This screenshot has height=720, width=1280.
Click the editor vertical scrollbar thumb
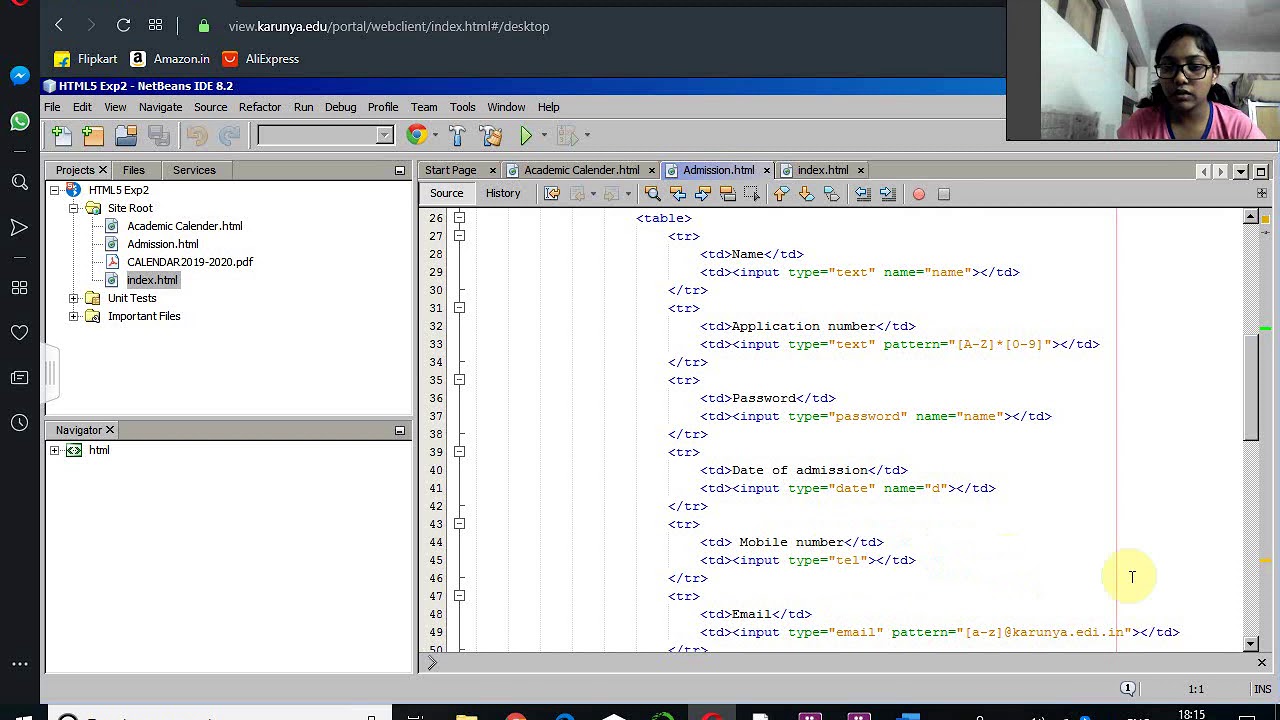(x=1251, y=387)
